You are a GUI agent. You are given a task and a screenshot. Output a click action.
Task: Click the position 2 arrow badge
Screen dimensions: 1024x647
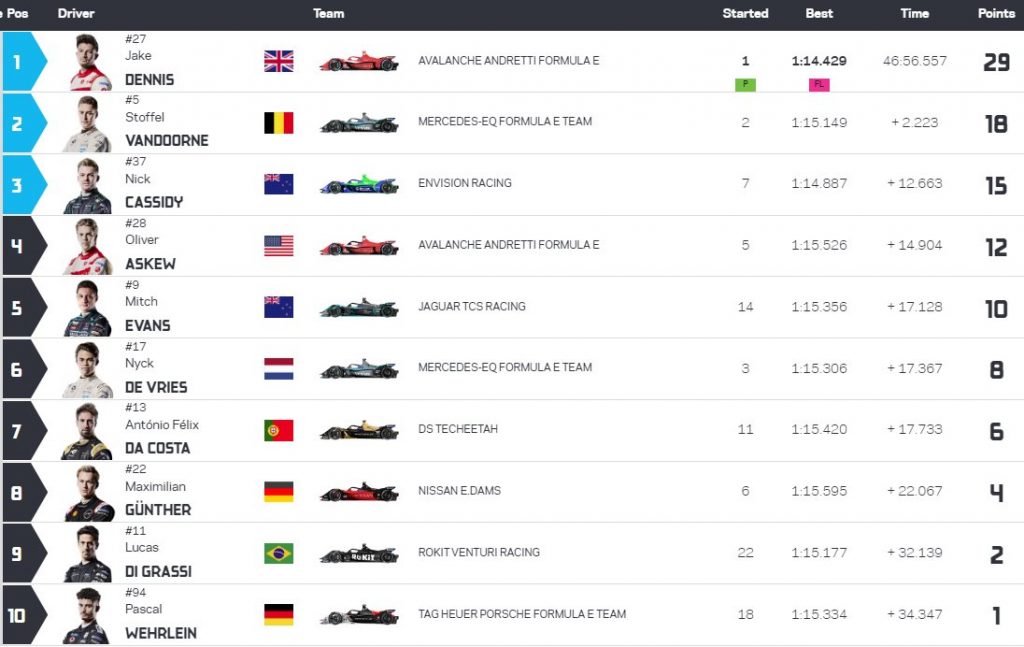[x=24, y=123]
